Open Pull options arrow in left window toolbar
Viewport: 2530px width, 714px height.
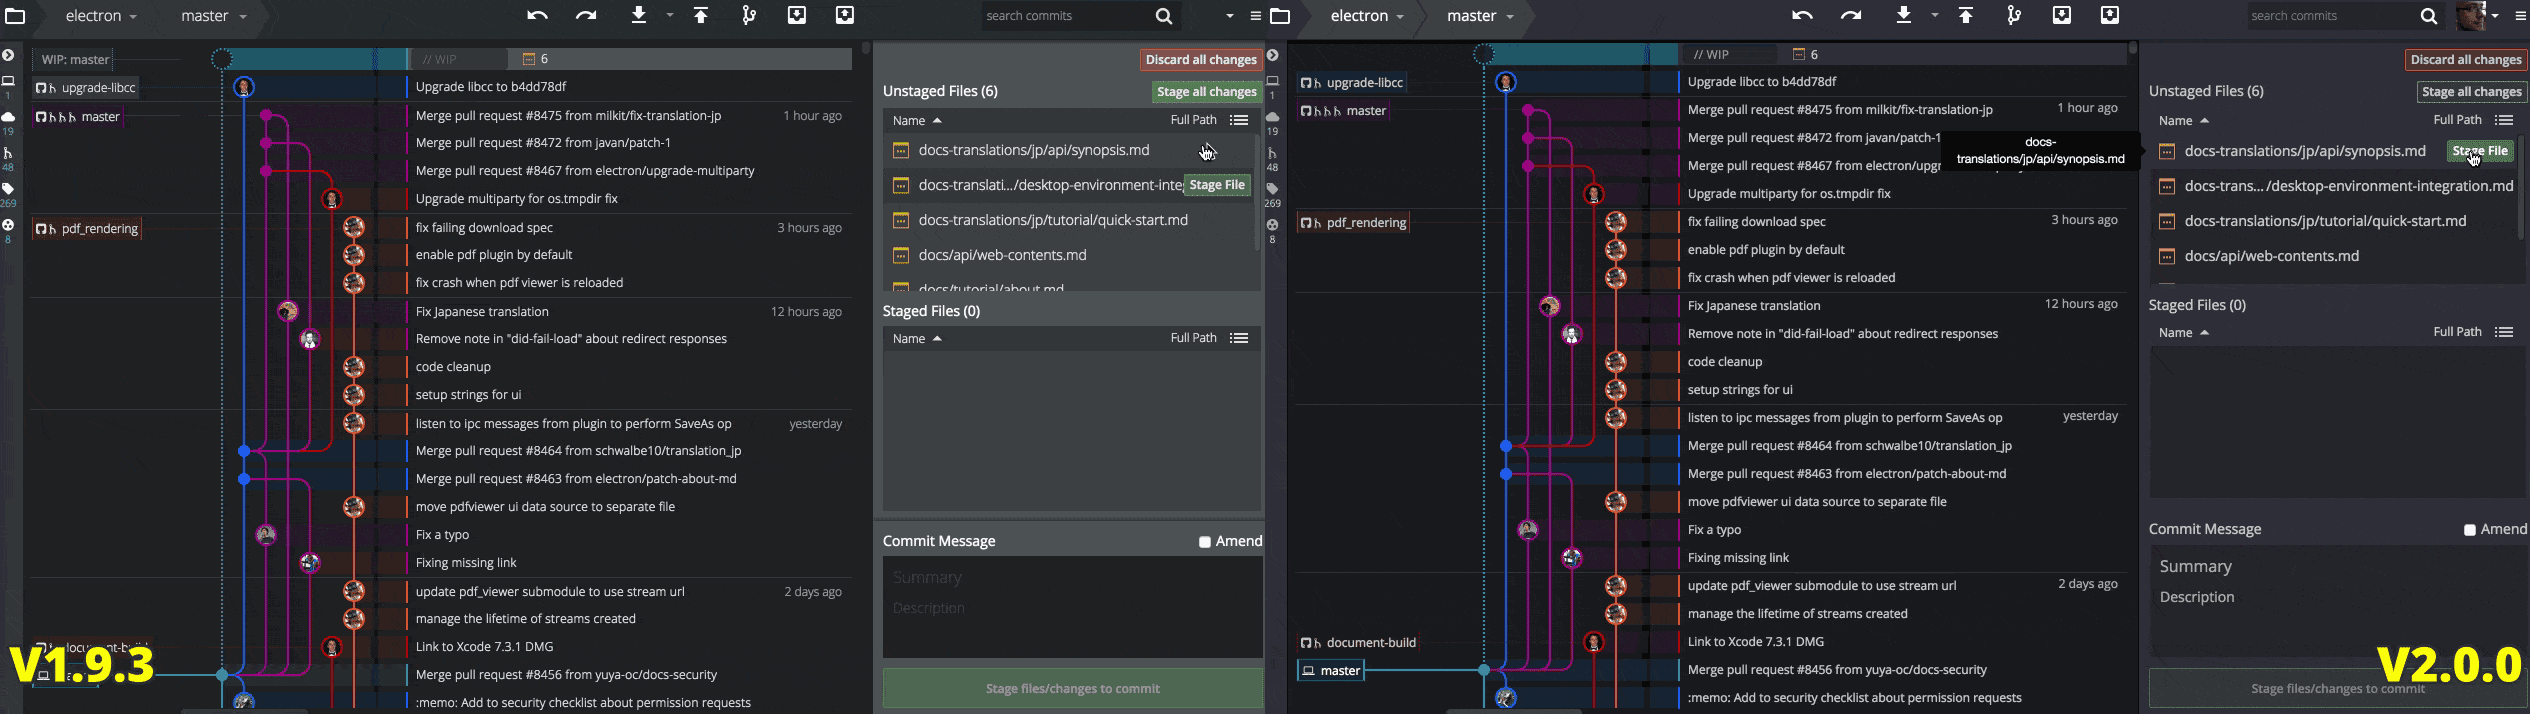point(670,15)
